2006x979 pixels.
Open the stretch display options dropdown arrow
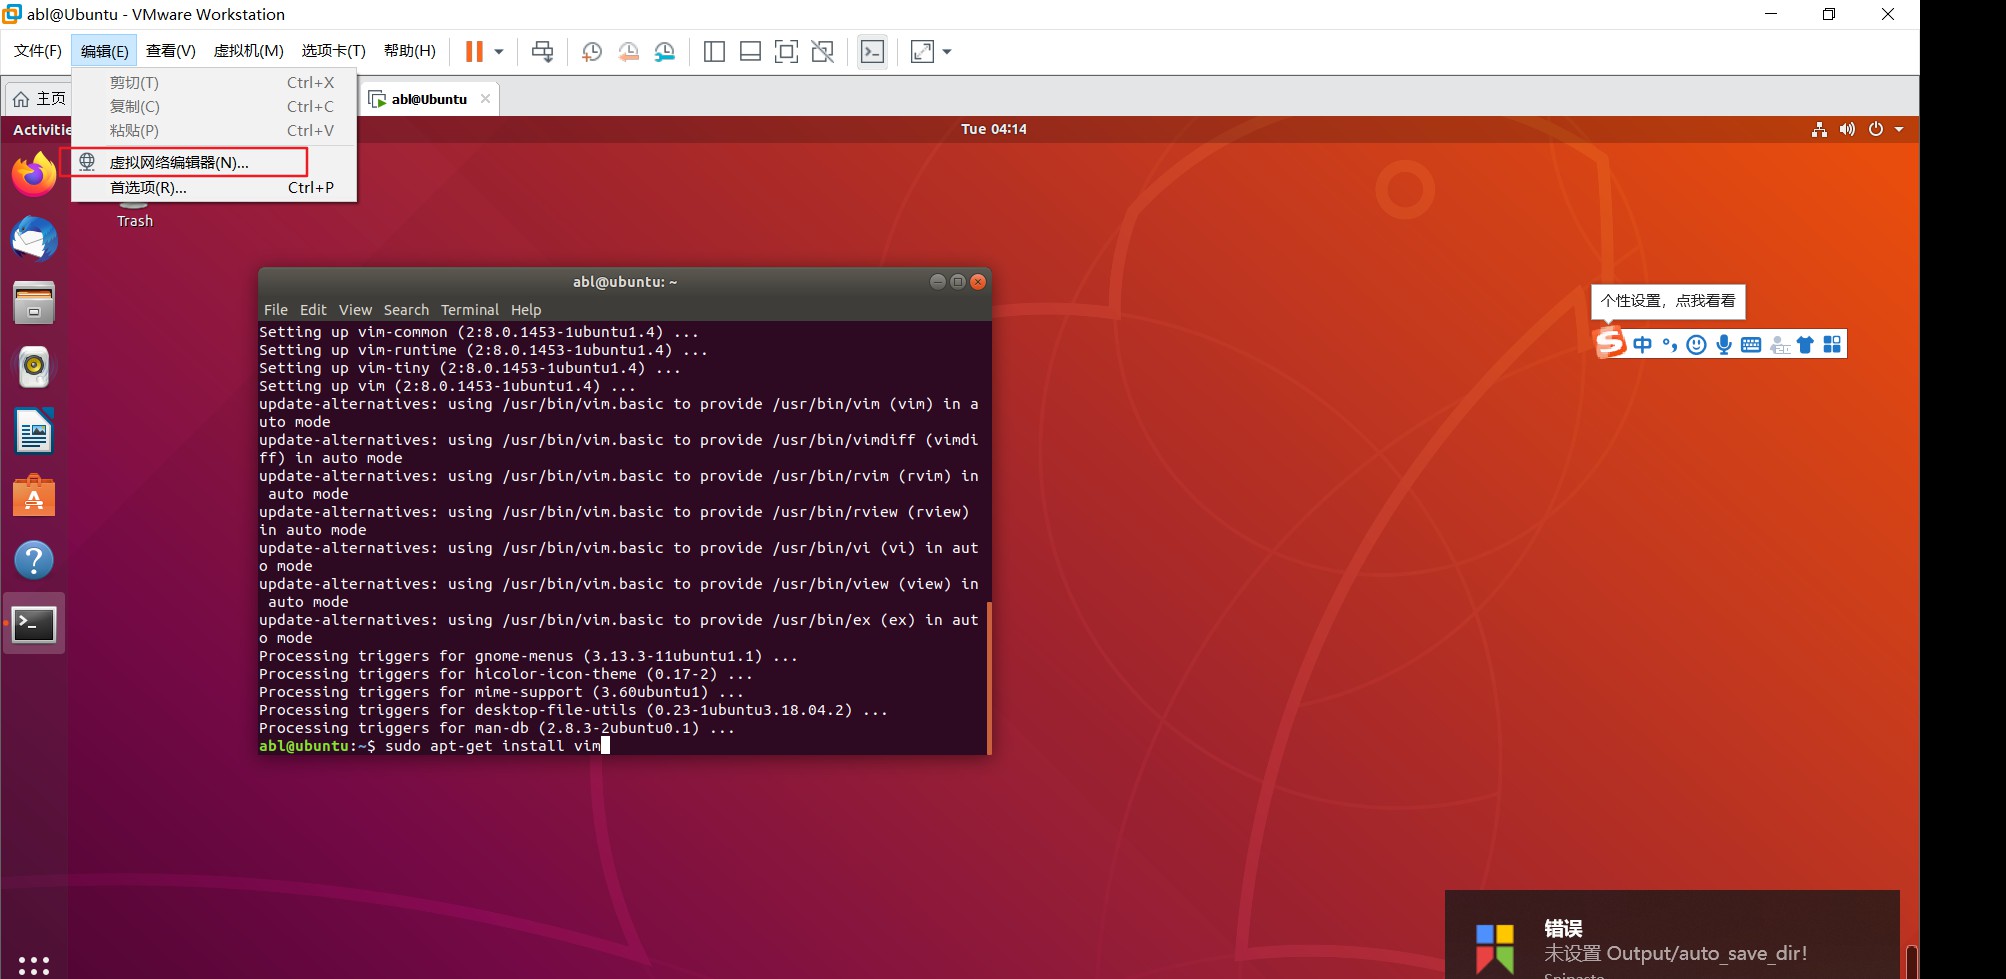[x=947, y=52]
